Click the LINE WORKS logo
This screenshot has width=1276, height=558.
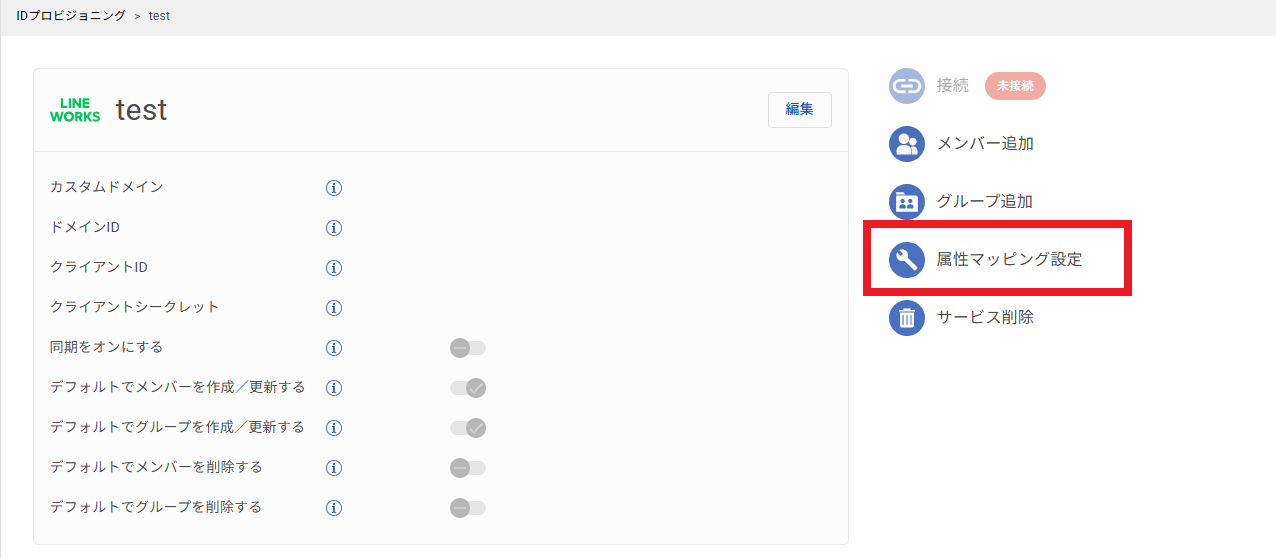coord(75,110)
